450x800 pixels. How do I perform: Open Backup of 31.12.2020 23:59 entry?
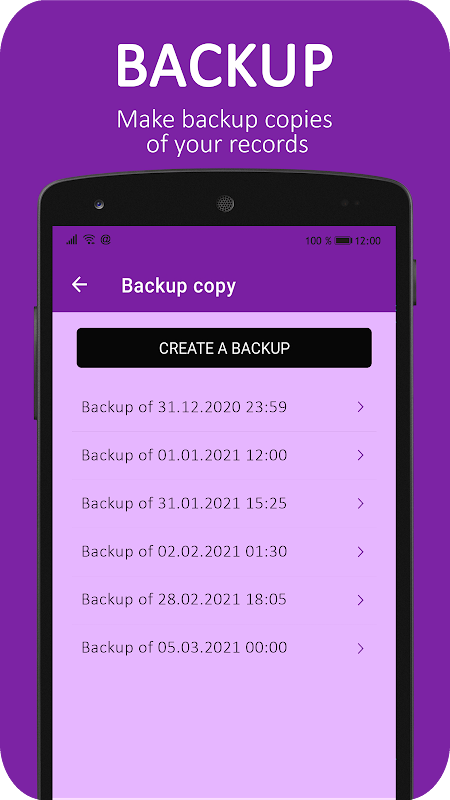(x=224, y=407)
